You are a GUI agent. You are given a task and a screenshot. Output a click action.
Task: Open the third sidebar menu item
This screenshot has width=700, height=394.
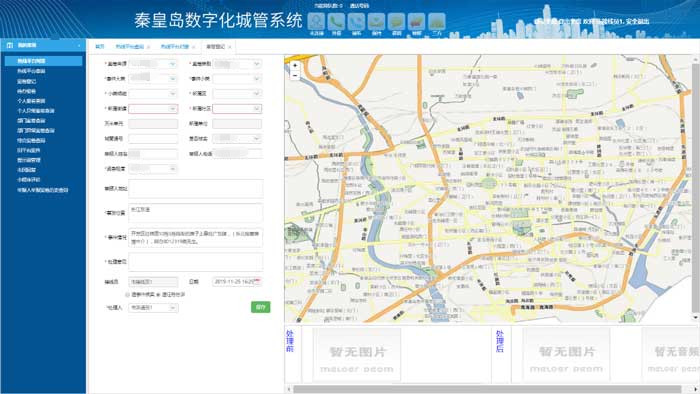pos(27,81)
